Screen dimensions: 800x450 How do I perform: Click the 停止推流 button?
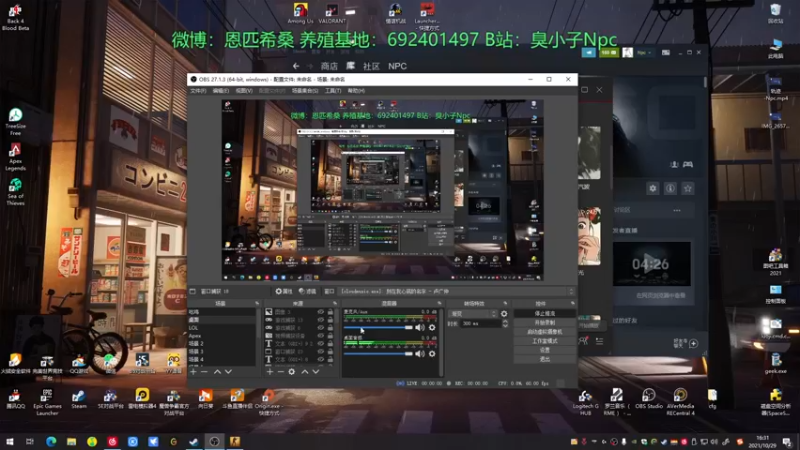[x=544, y=313]
